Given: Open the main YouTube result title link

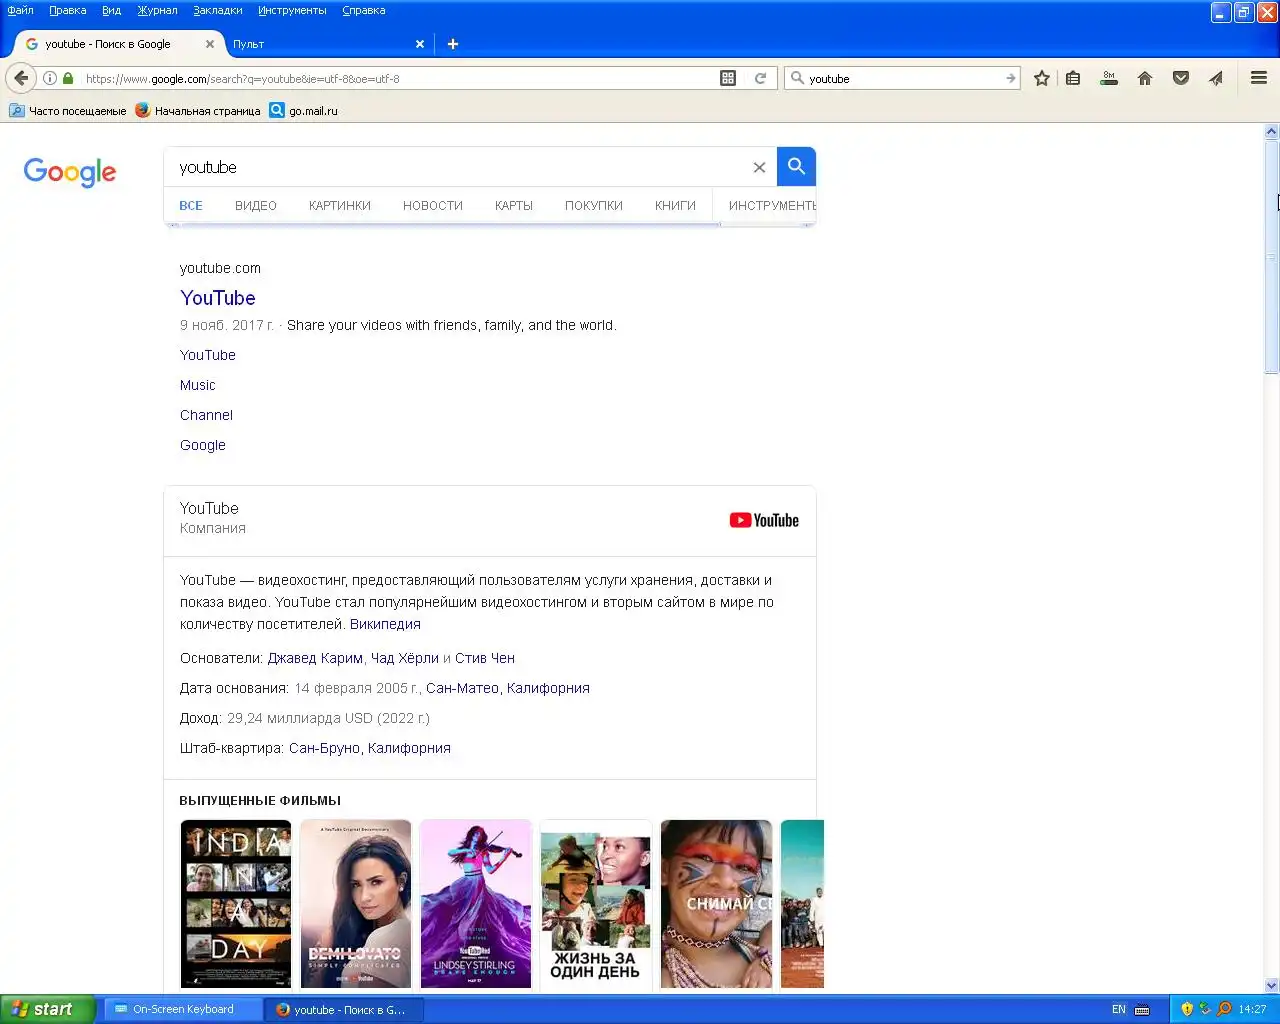Looking at the screenshot, I should click(x=218, y=298).
